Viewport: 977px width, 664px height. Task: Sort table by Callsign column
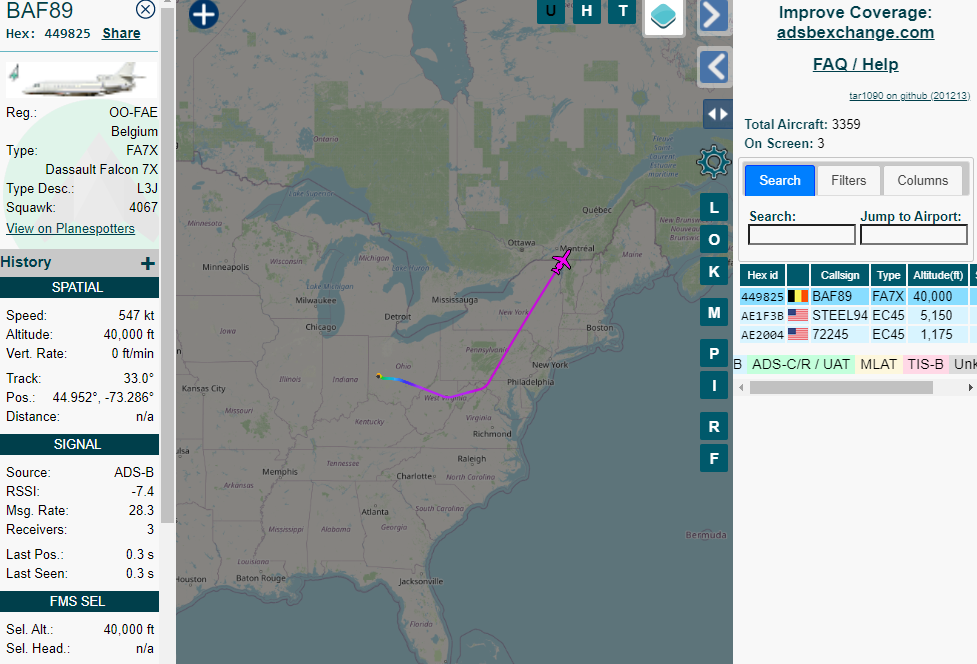pos(840,275)
